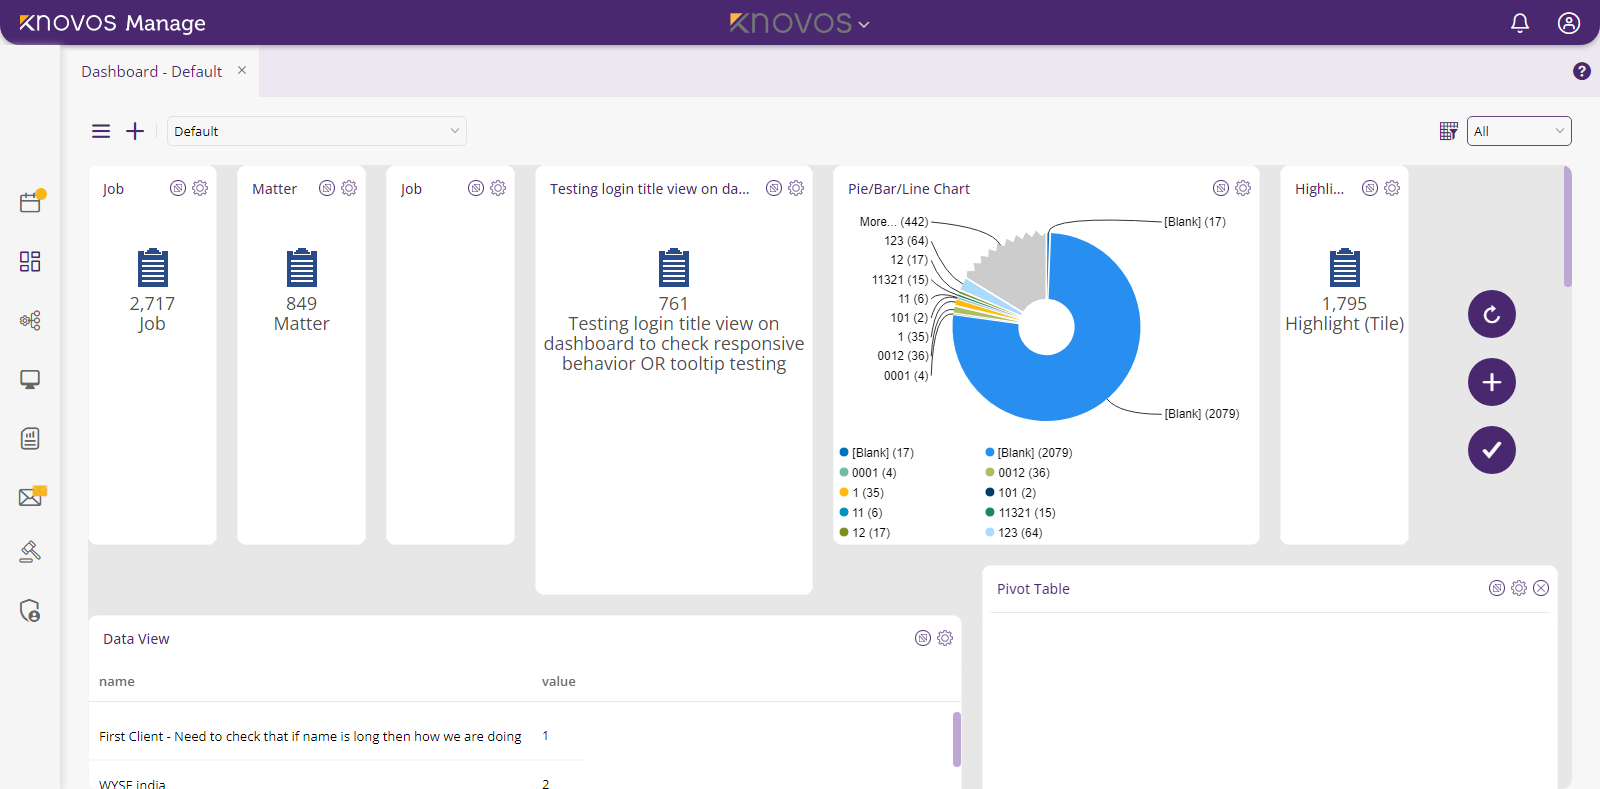The width and height of the screenshot is (1600, 789).
Task: Open the dashboard tiles icon in the sidebar
Action: [x=30, y=261]
